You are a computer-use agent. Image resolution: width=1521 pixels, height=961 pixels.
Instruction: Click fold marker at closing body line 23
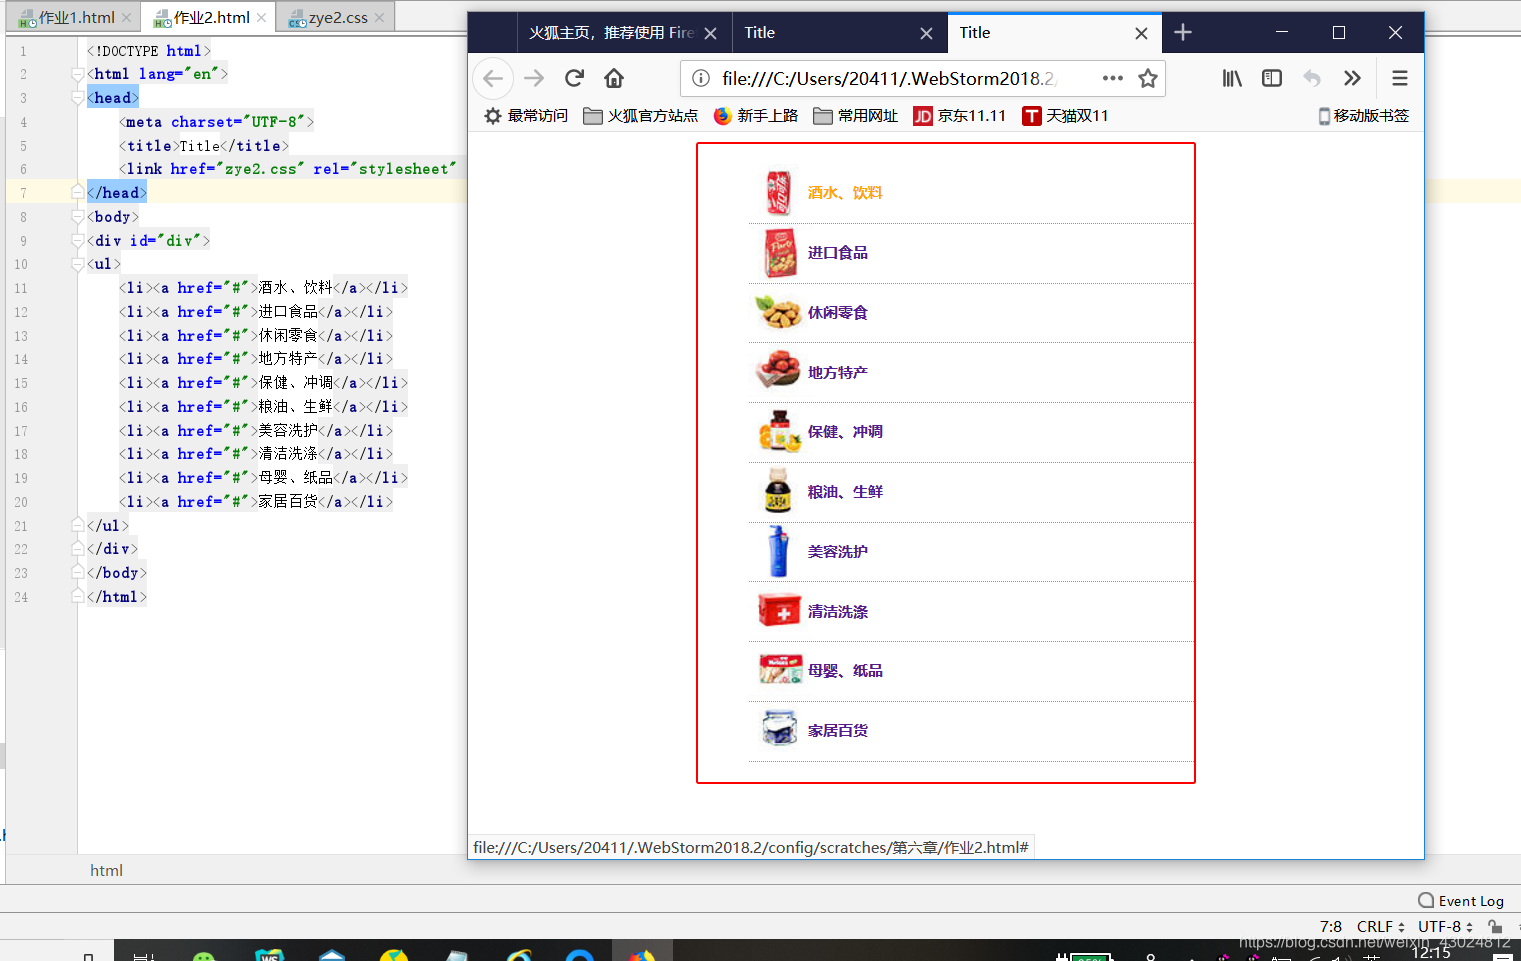[78, 572]
